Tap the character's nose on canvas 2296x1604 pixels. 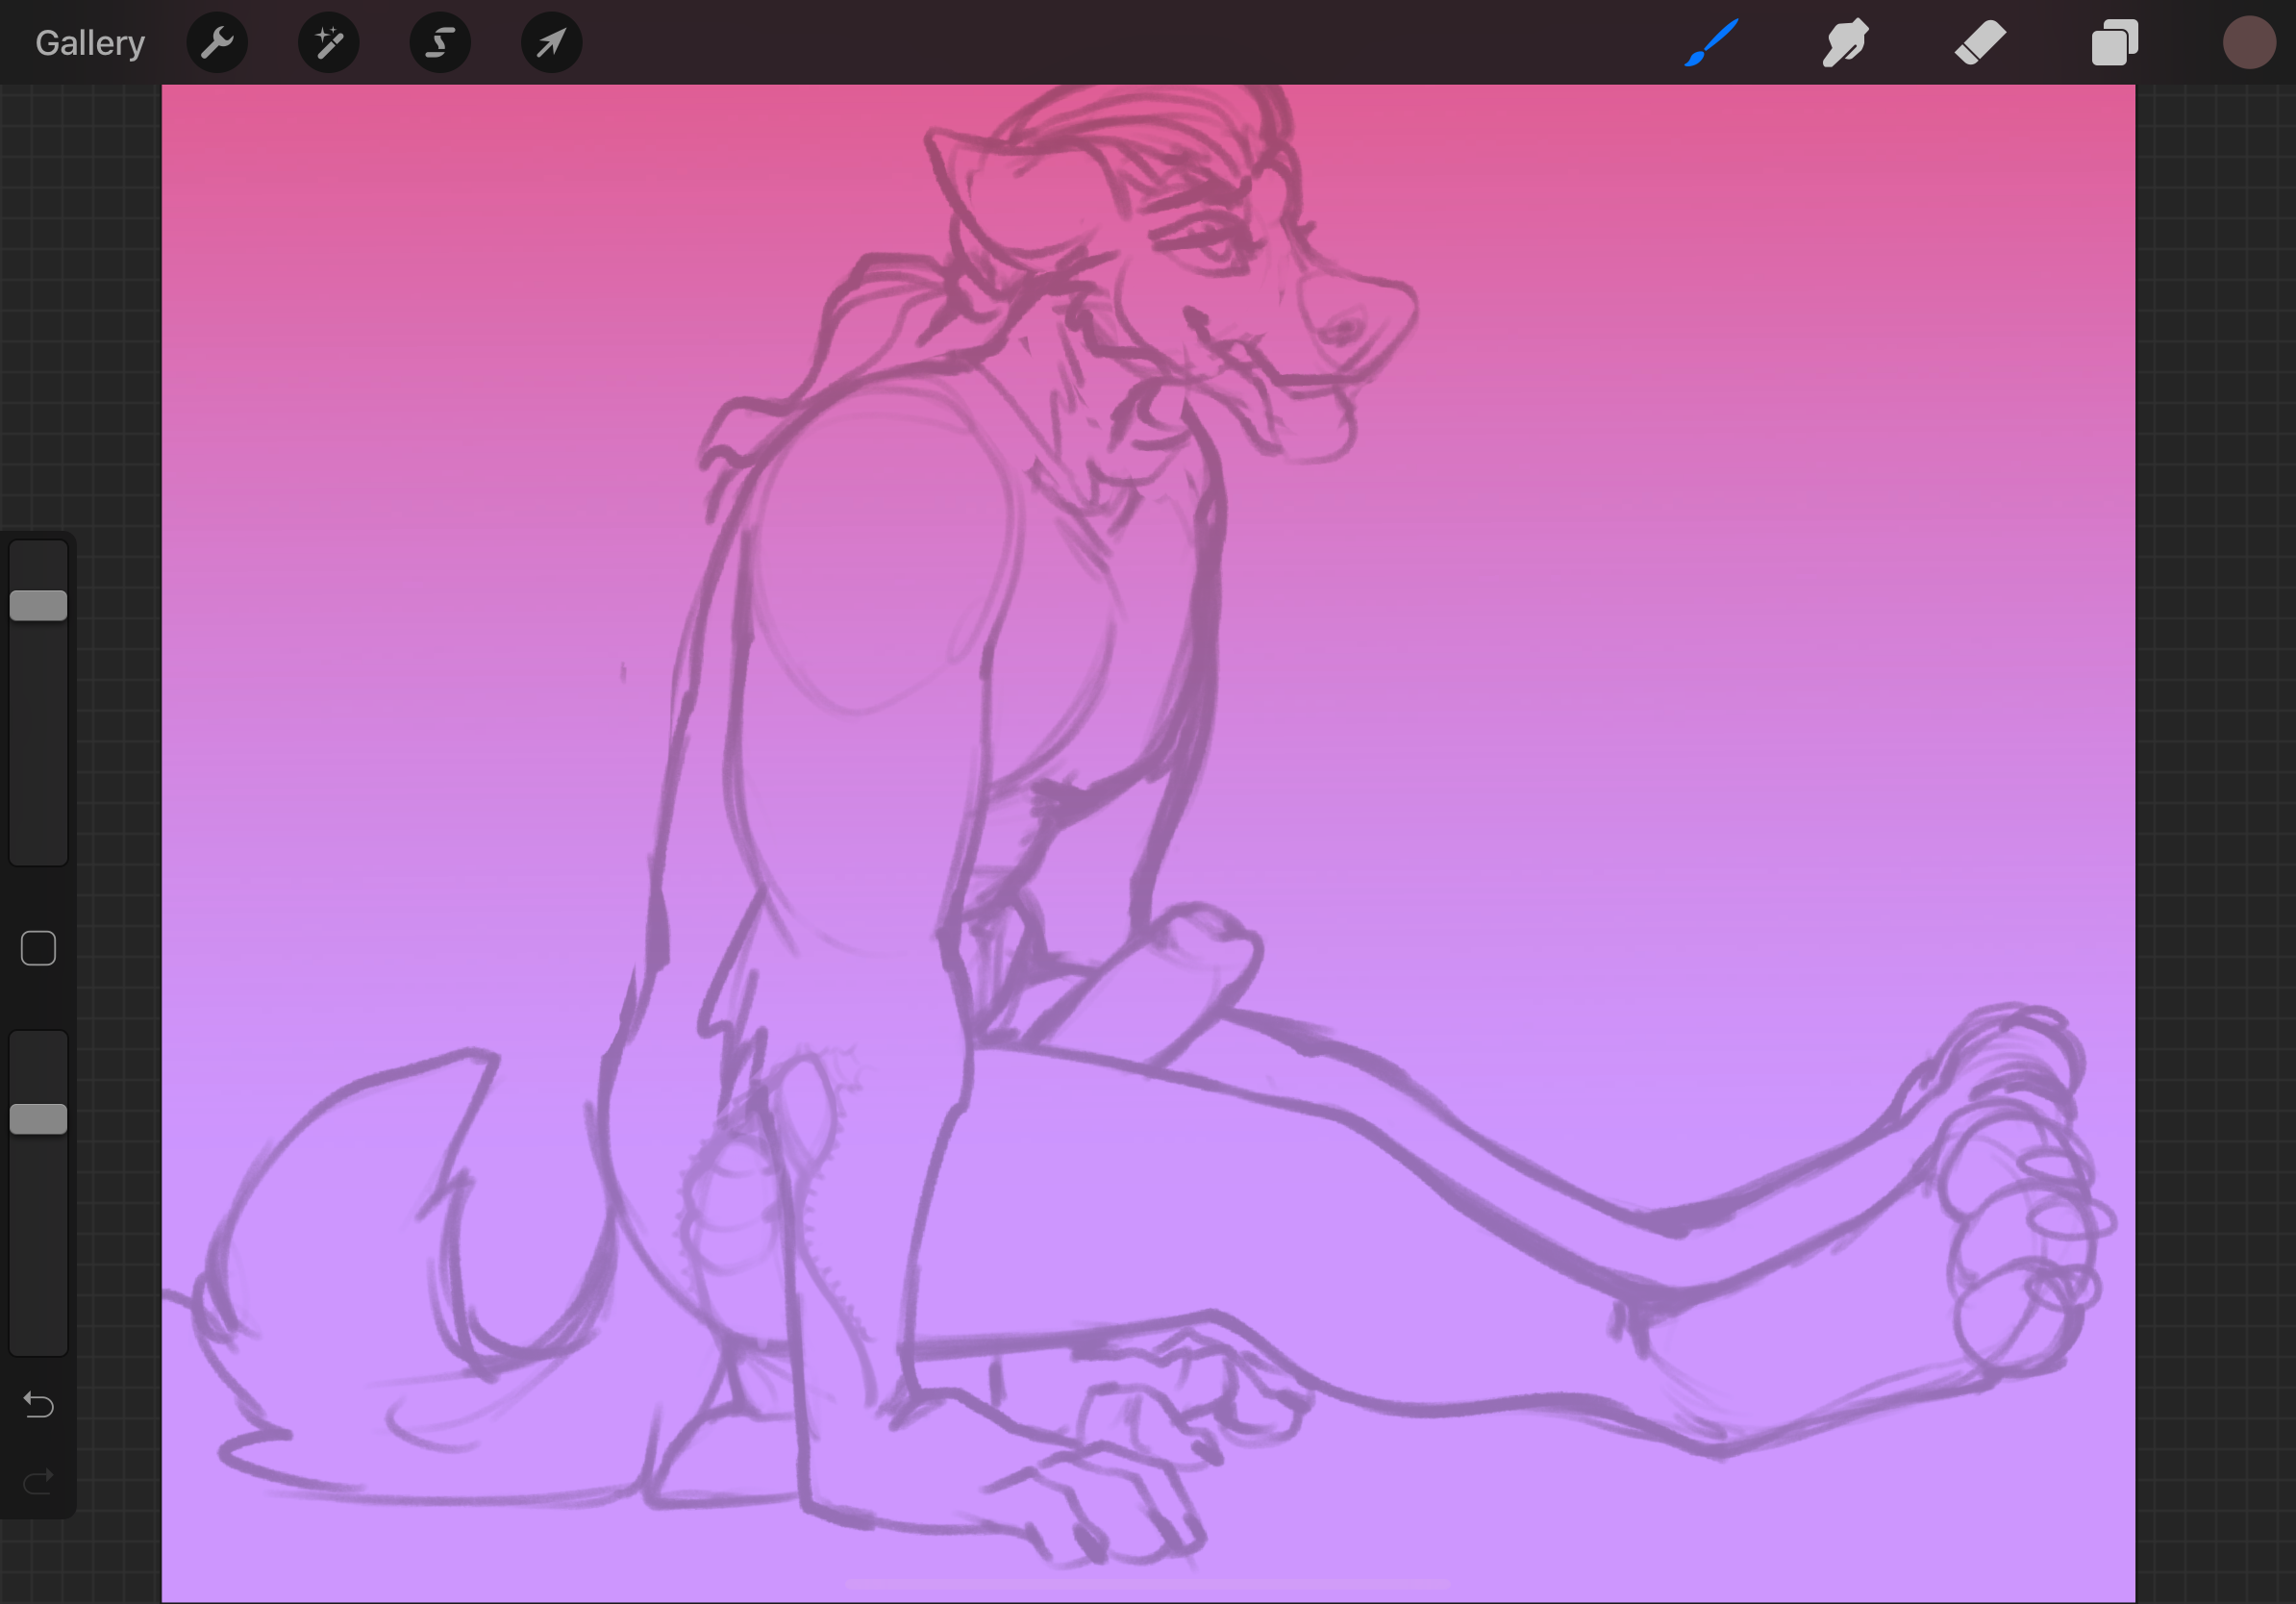tap(1345, 328)
